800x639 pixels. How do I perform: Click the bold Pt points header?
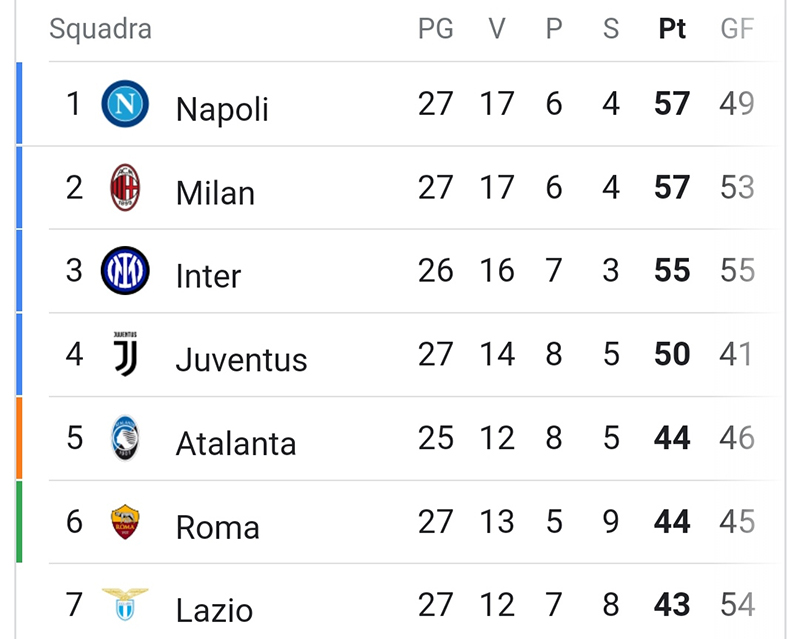point(672,29)
